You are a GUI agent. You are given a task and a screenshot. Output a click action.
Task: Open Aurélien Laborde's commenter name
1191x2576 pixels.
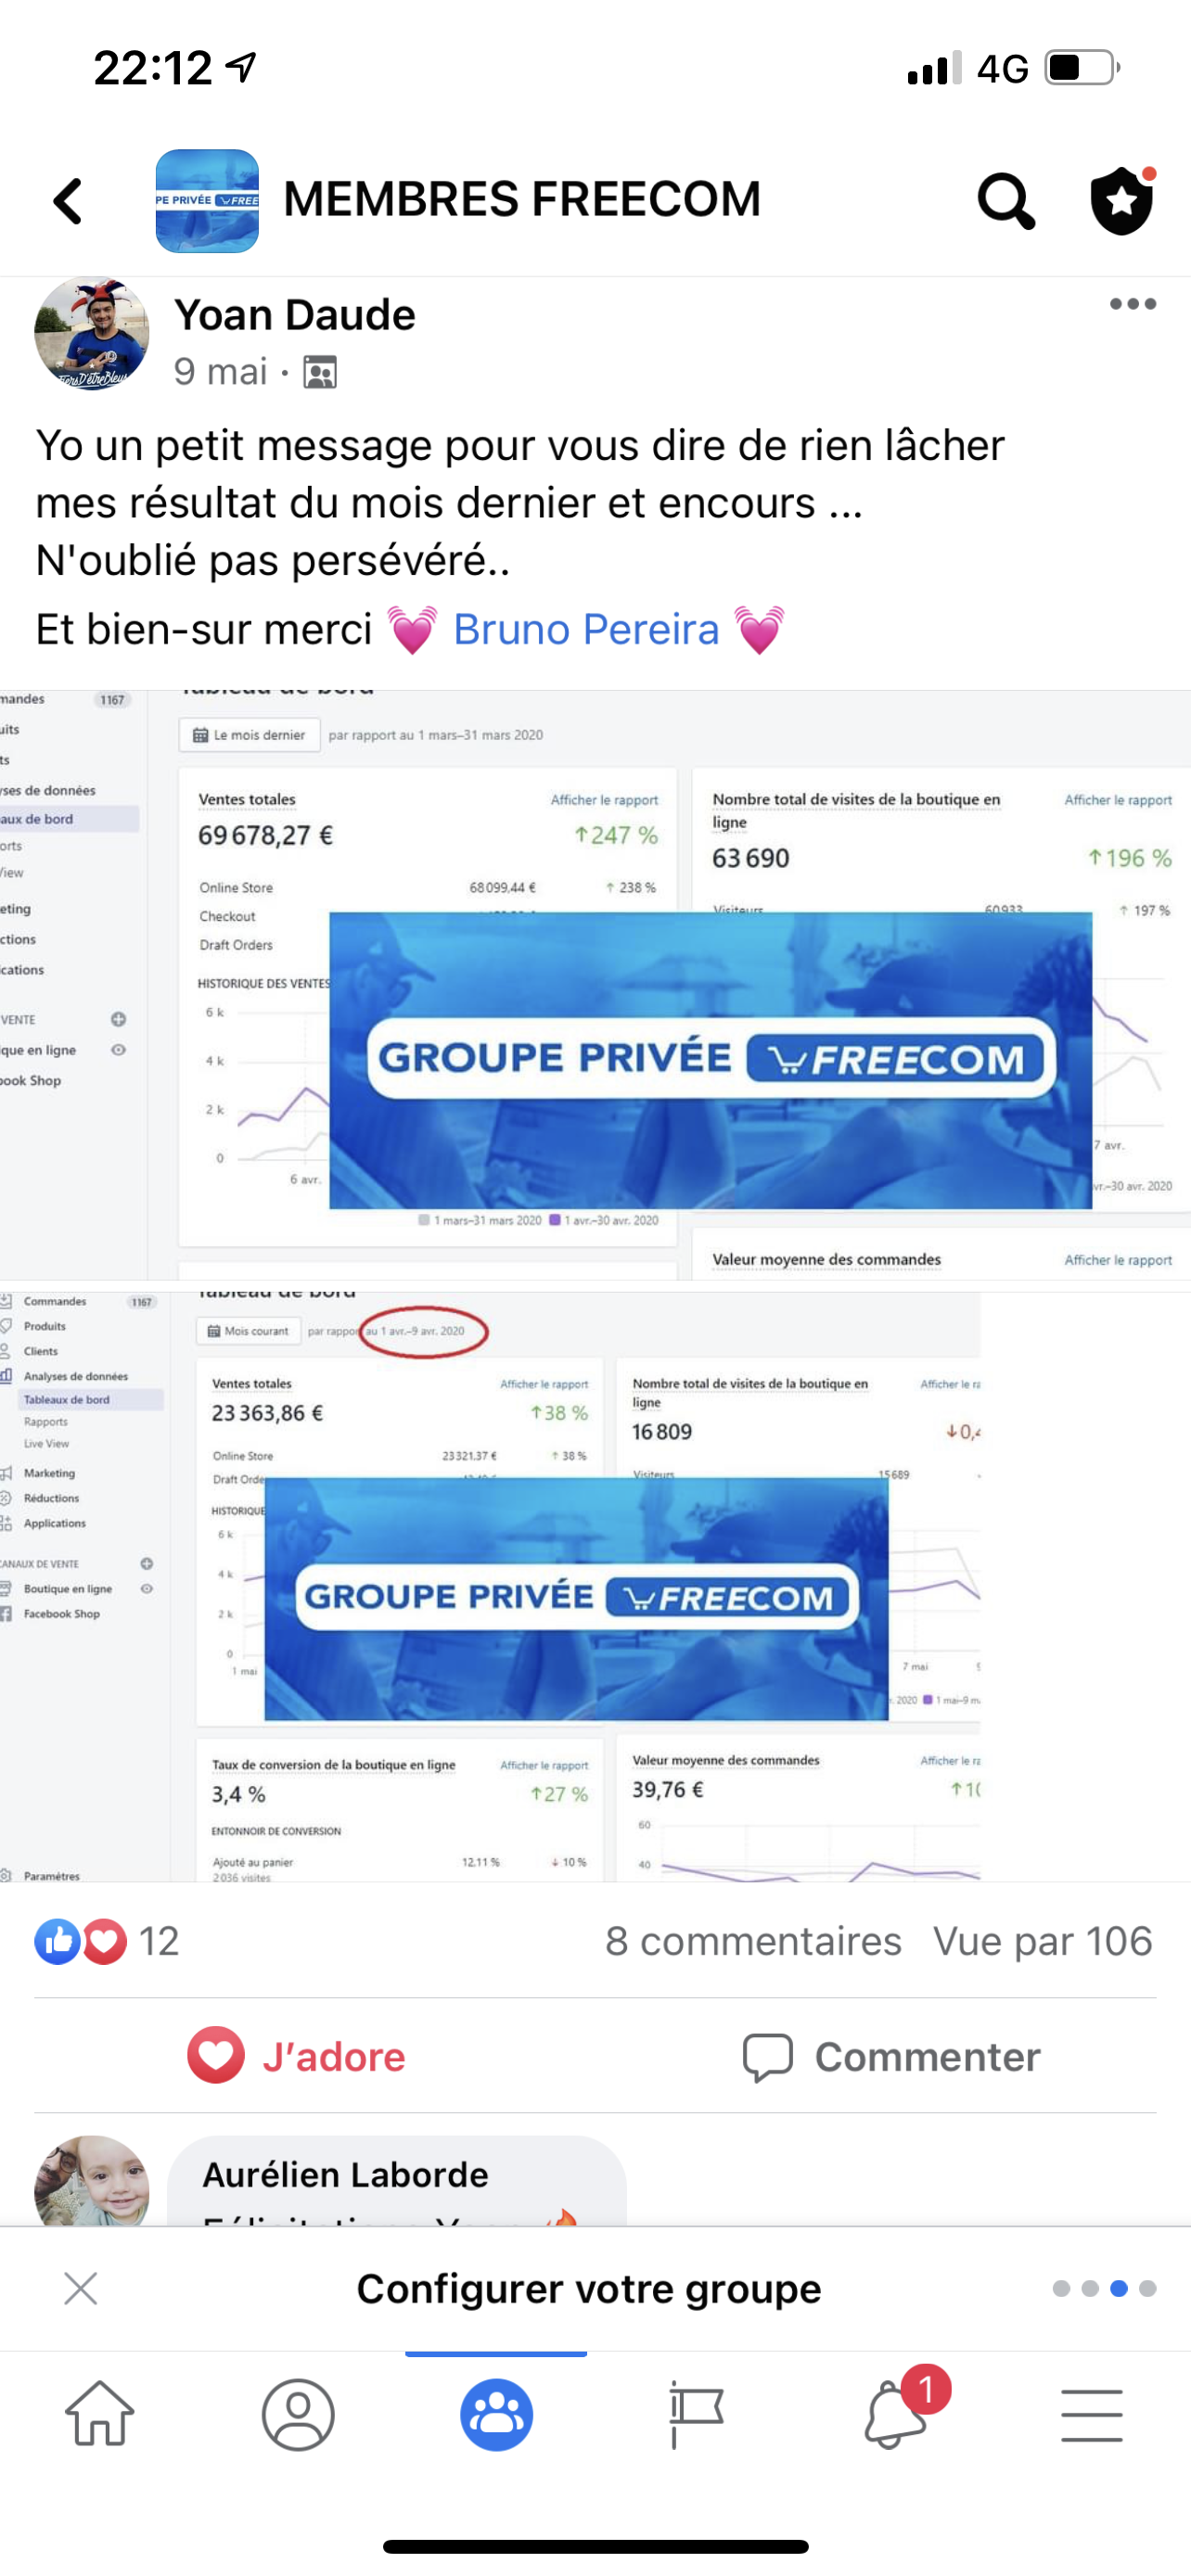click(x=346, y=2175)
